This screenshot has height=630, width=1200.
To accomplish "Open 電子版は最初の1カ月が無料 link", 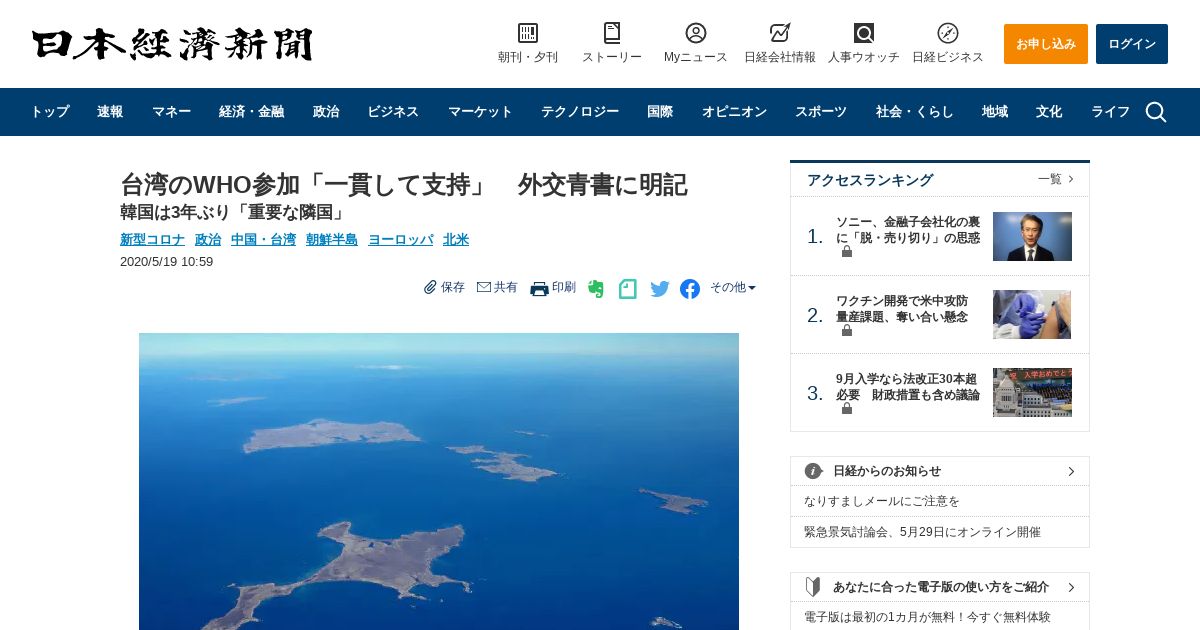I will (927, 617).
